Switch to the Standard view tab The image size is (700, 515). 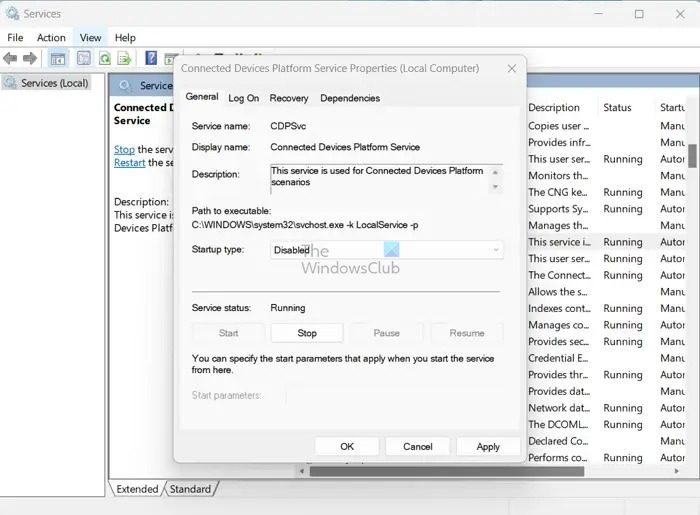click(190, 489)
